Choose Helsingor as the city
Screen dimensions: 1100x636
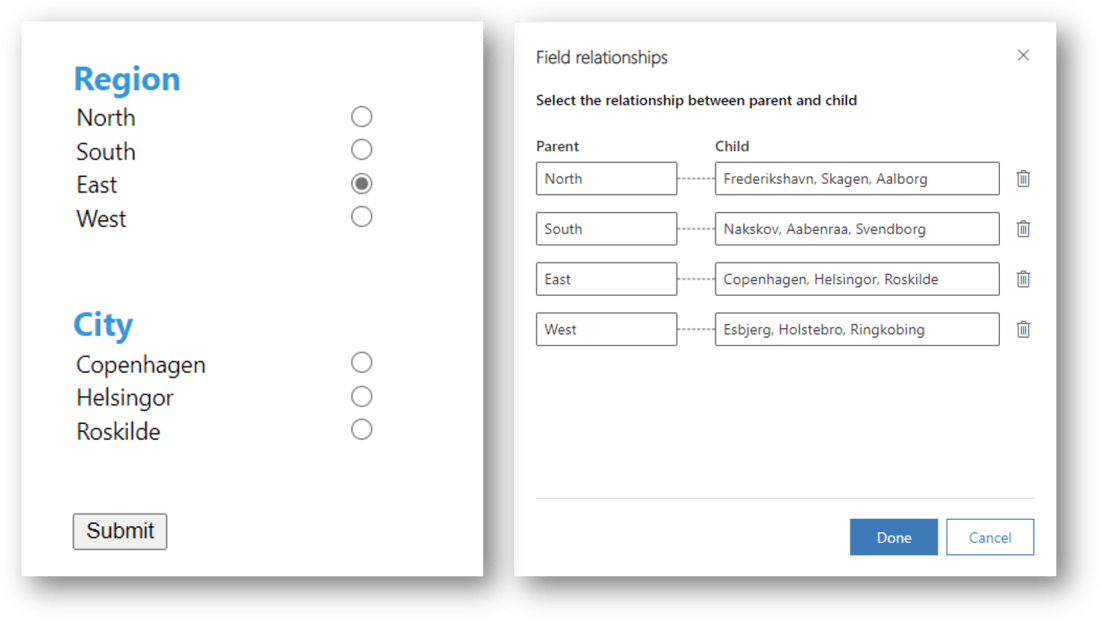[362, 397]
